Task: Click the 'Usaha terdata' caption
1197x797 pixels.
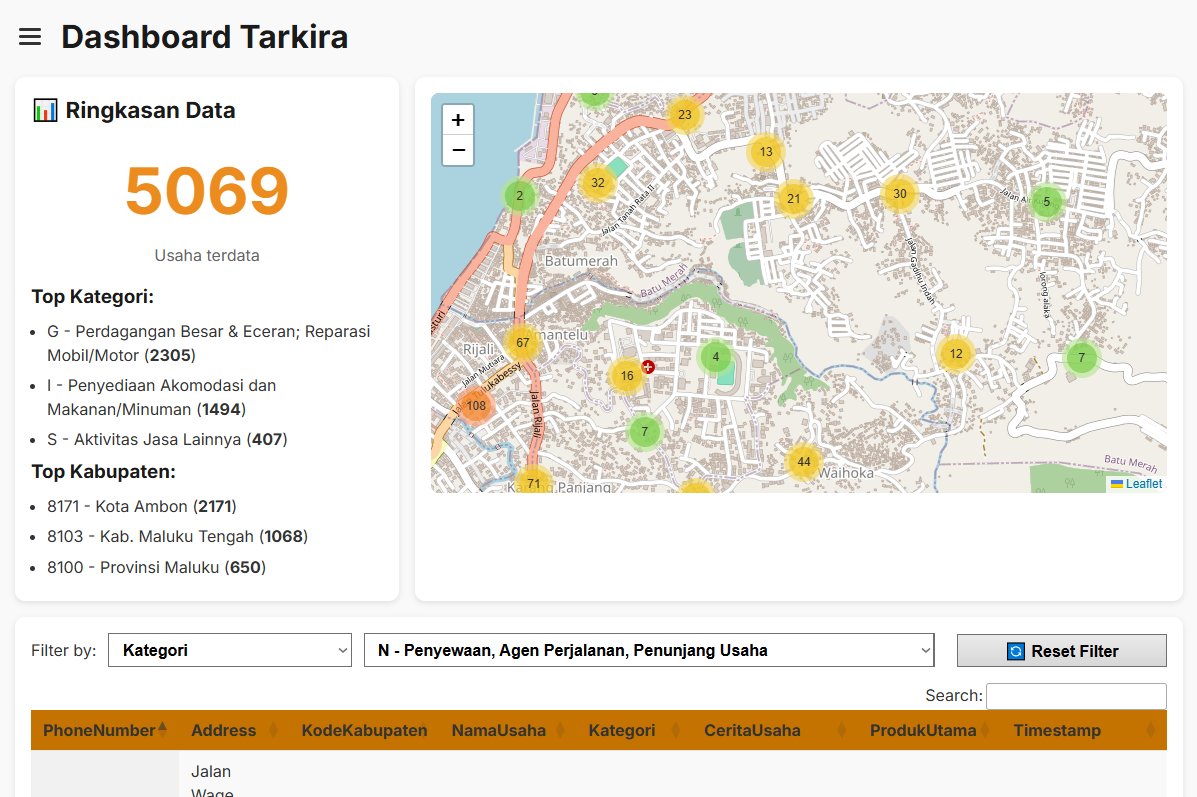Action: click(207, 256)
